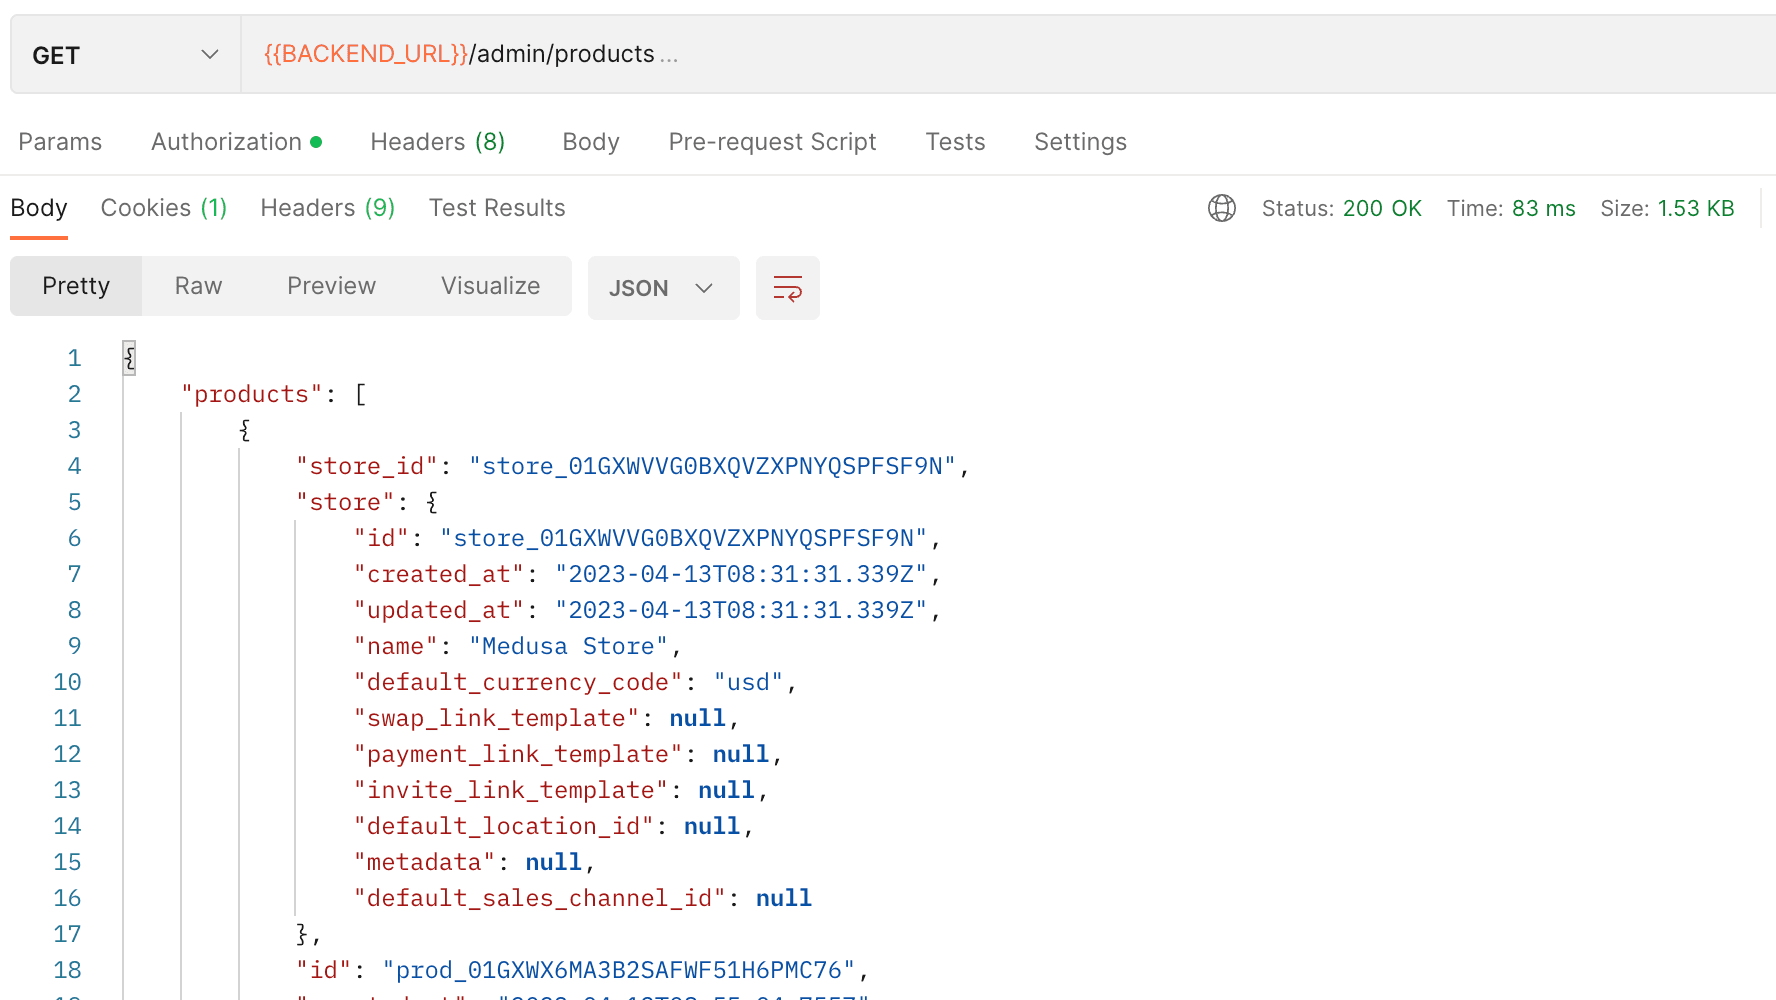
Task: Open the Test Results tab
Action: [497, 207]
